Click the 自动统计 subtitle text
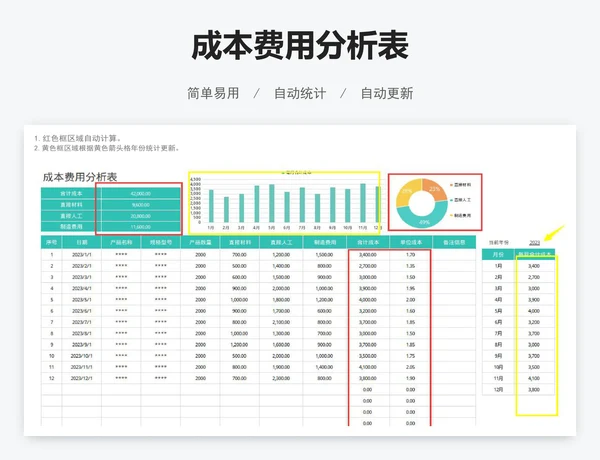 point(300,93)
